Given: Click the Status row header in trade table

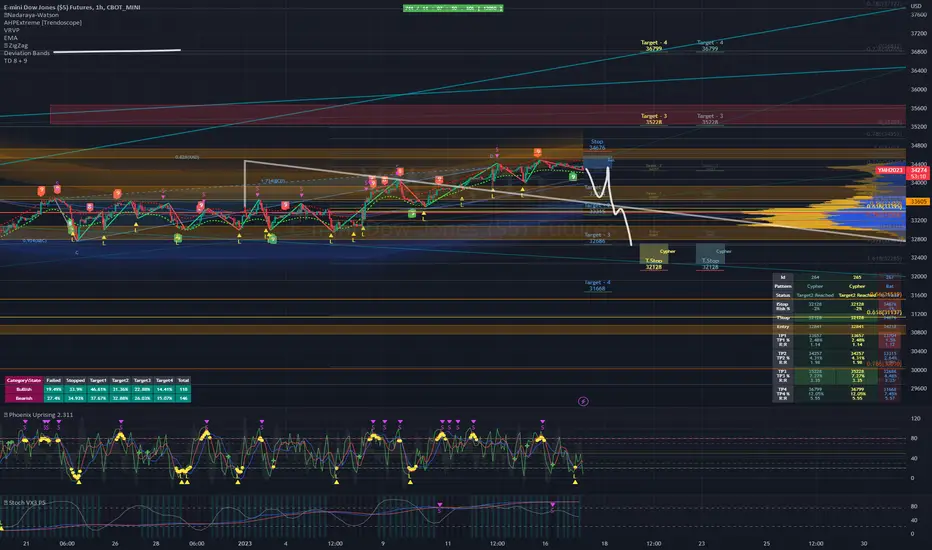Looking at the screenshot, I should (x=783, y=295).
